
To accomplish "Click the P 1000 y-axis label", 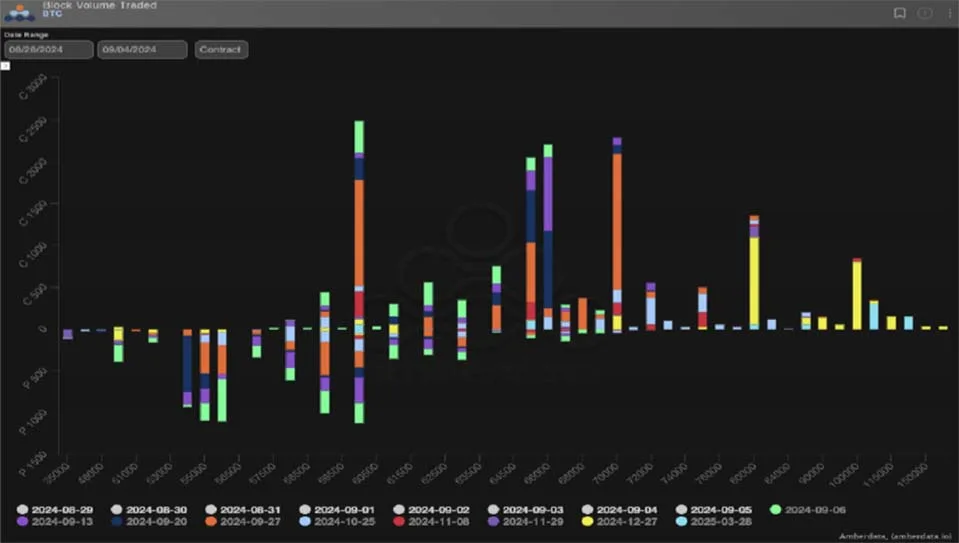I will [34, 422].
